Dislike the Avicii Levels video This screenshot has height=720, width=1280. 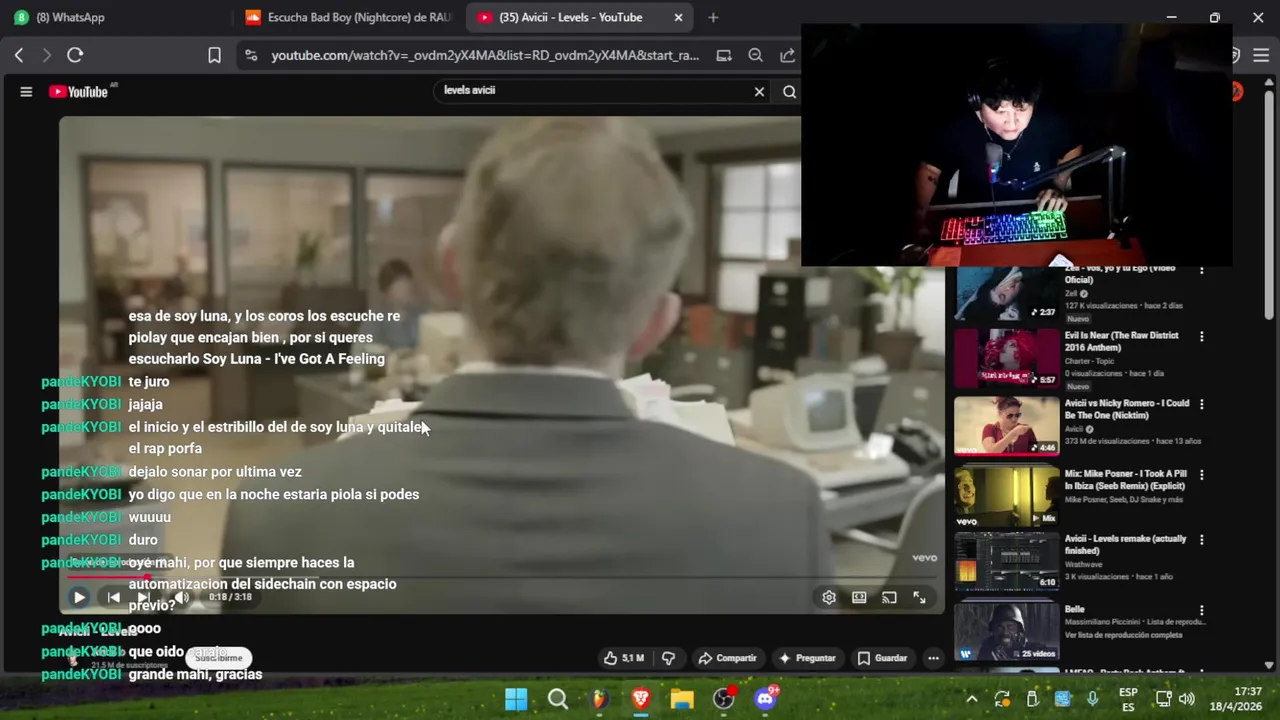pos(668,658)
